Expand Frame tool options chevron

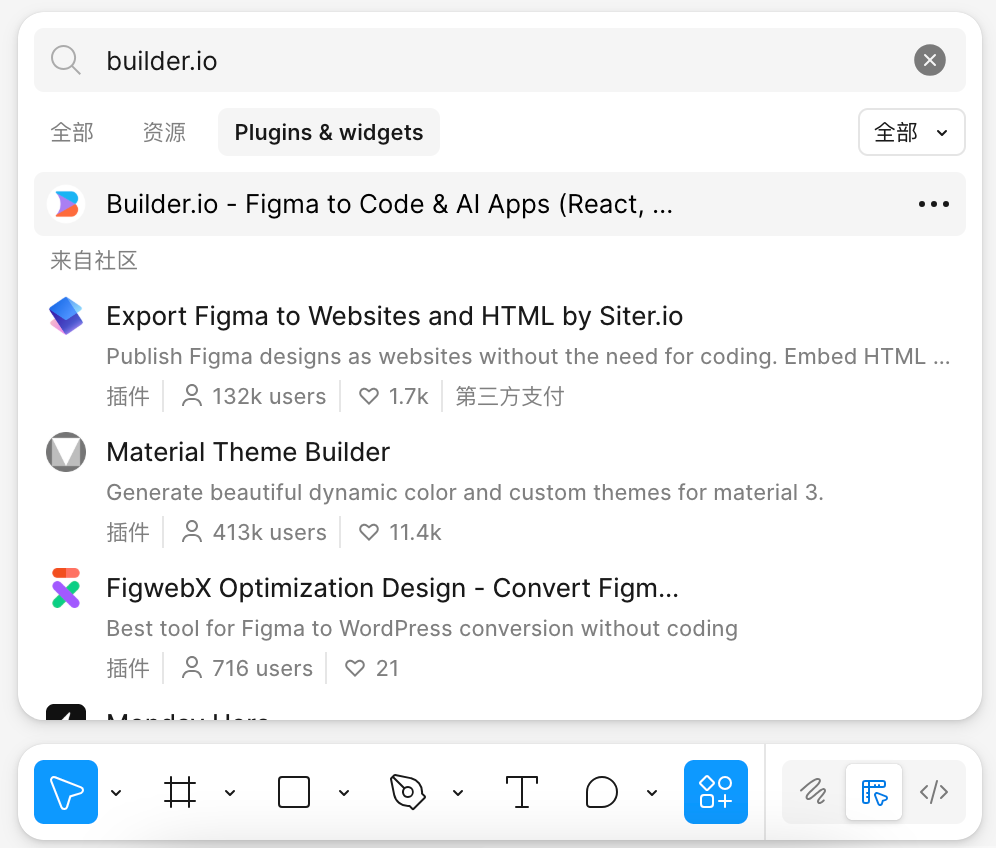pos(230,792)
